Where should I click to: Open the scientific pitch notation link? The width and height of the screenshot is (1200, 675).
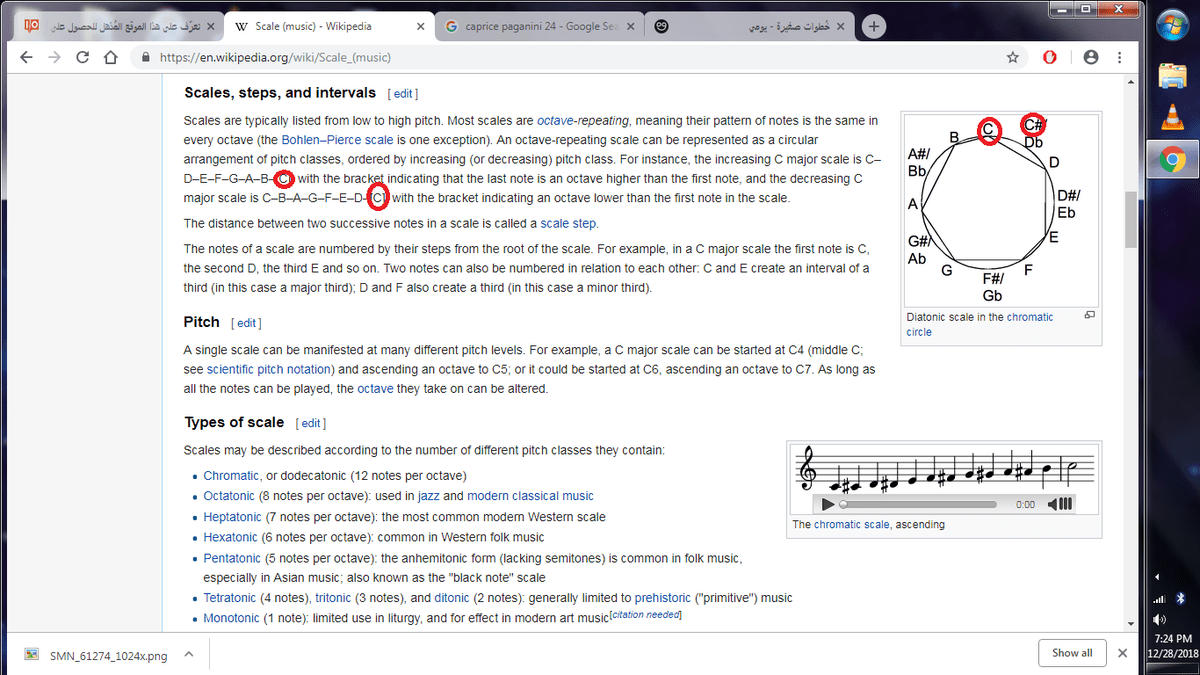[x=268, y=369]
